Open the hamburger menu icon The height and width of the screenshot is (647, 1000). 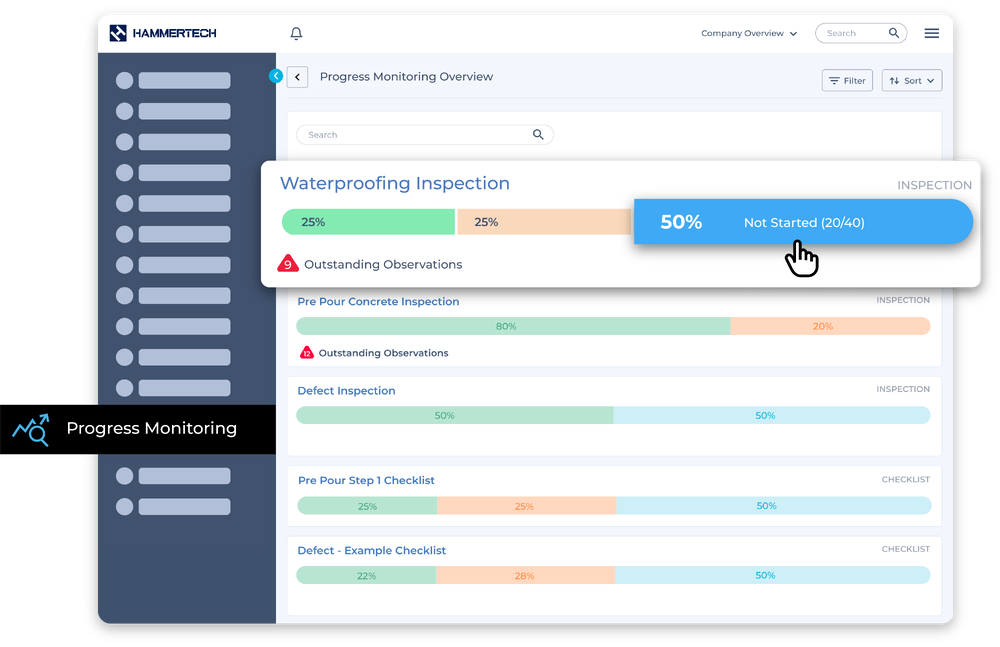(931, 33)
